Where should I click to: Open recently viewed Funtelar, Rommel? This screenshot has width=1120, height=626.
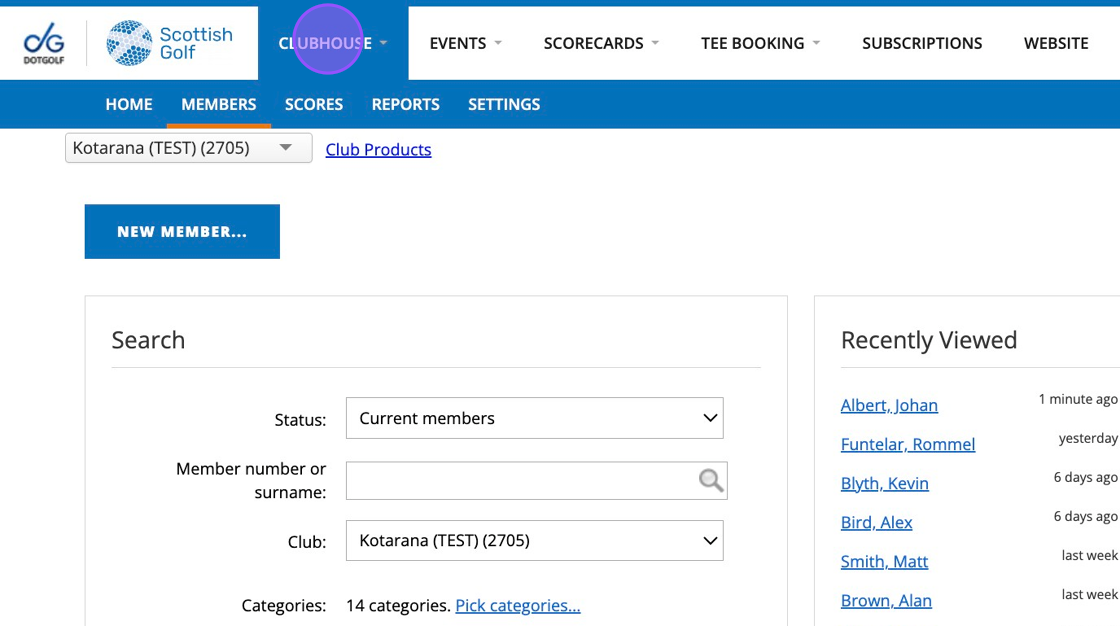pos(908,444)
